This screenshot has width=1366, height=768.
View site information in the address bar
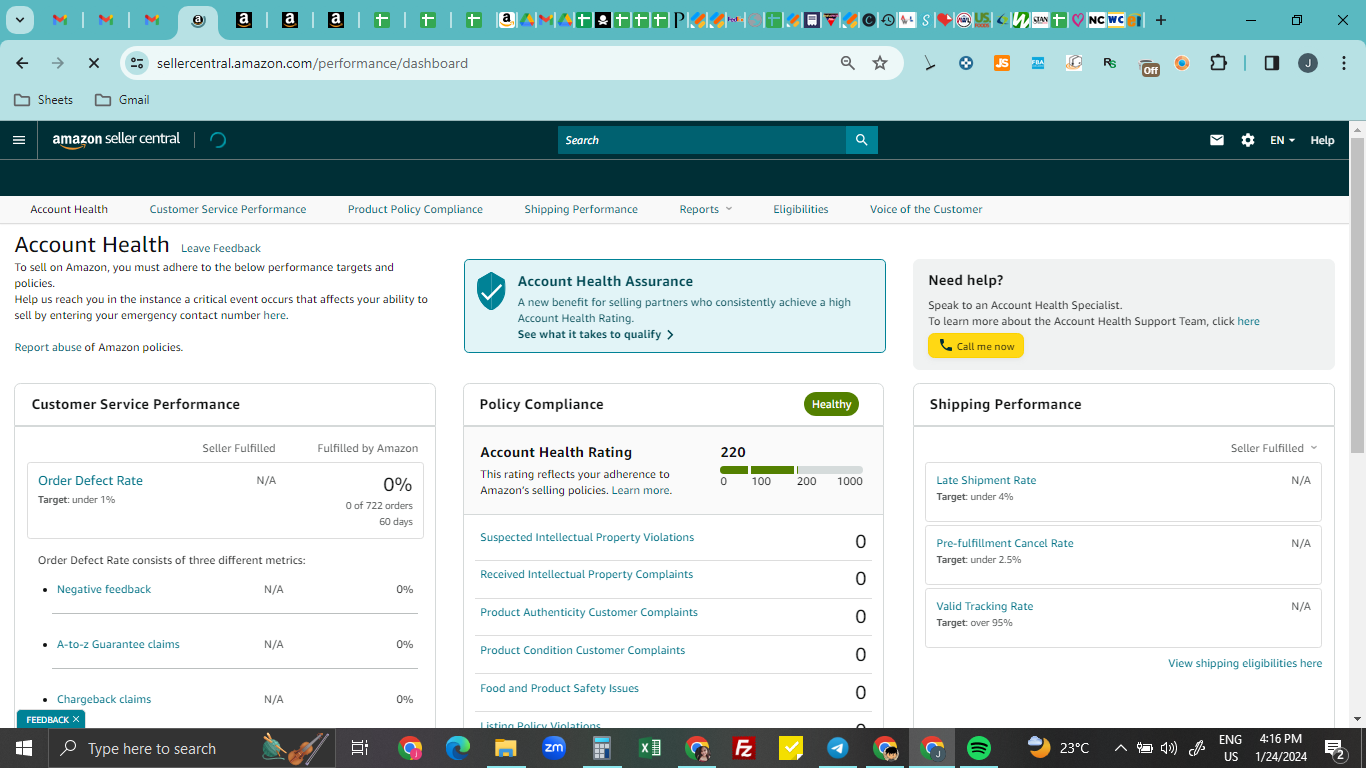[137, 63]
